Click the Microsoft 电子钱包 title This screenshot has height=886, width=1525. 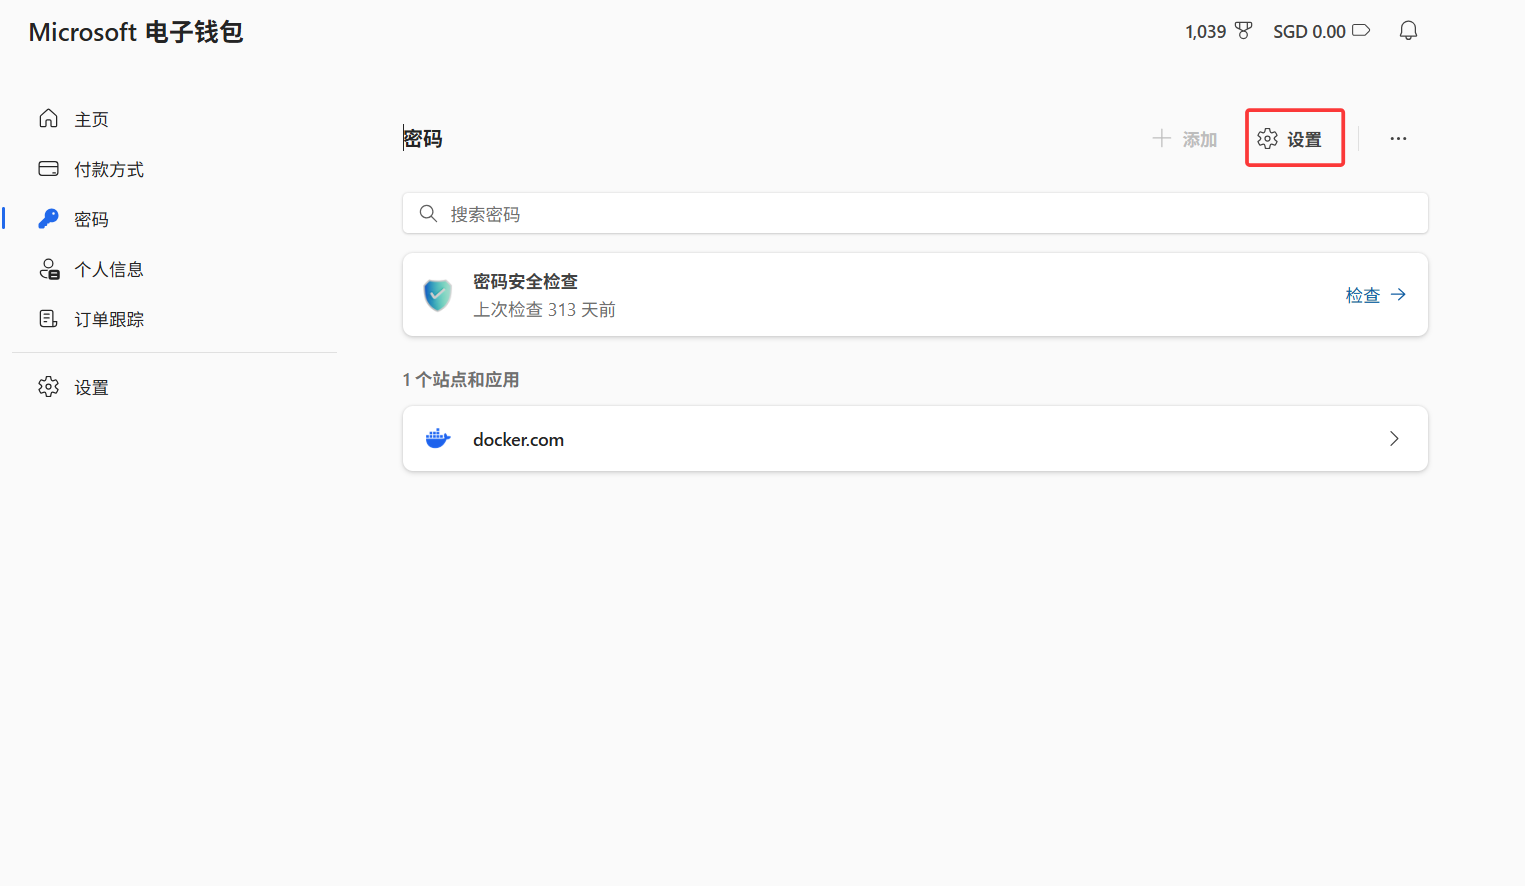coord(136,32)
